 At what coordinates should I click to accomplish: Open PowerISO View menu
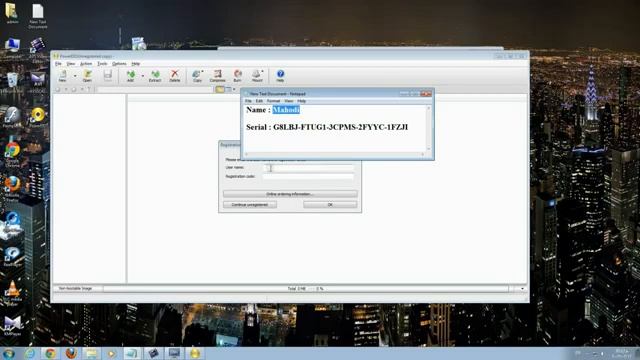tap(71, 64)
